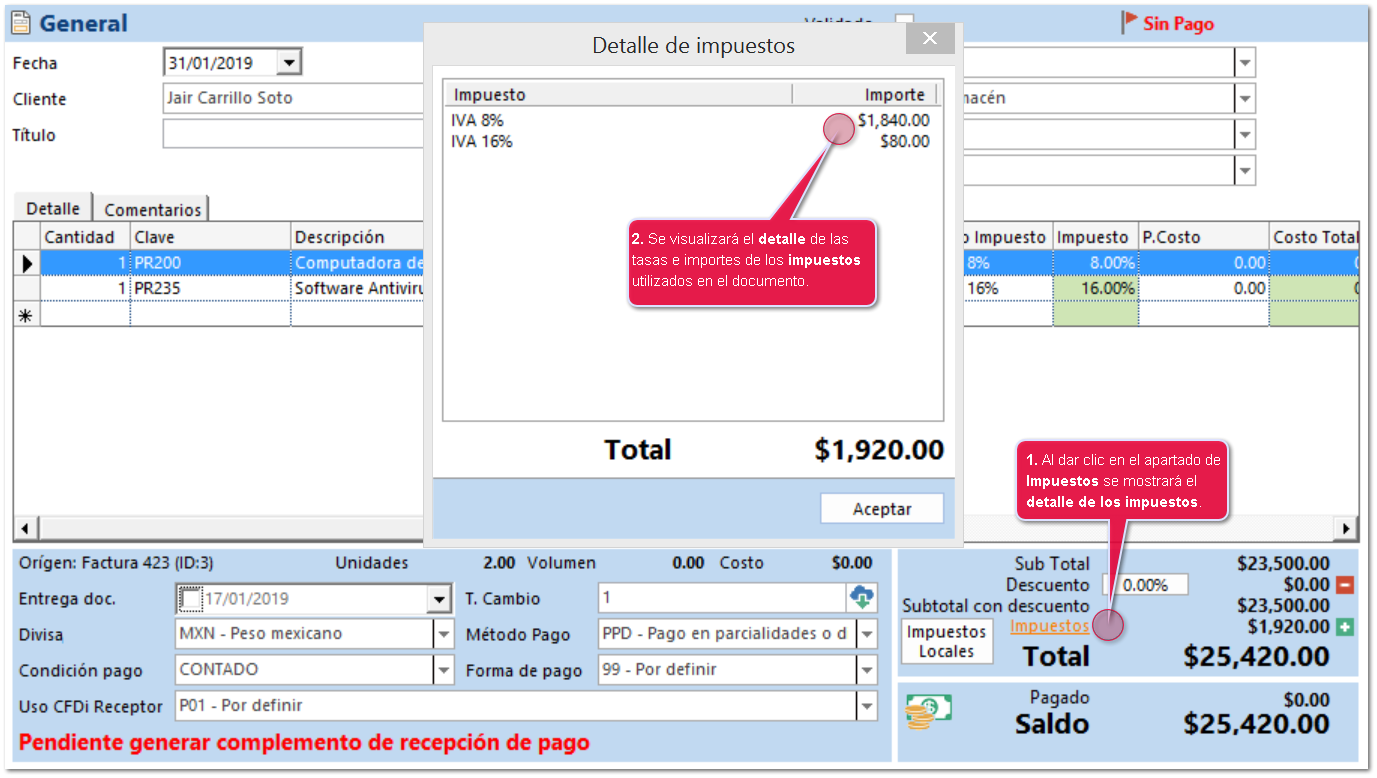Click the PR235 clave cell
This screenshot has height=778, width=1377.
coord(211,288)
